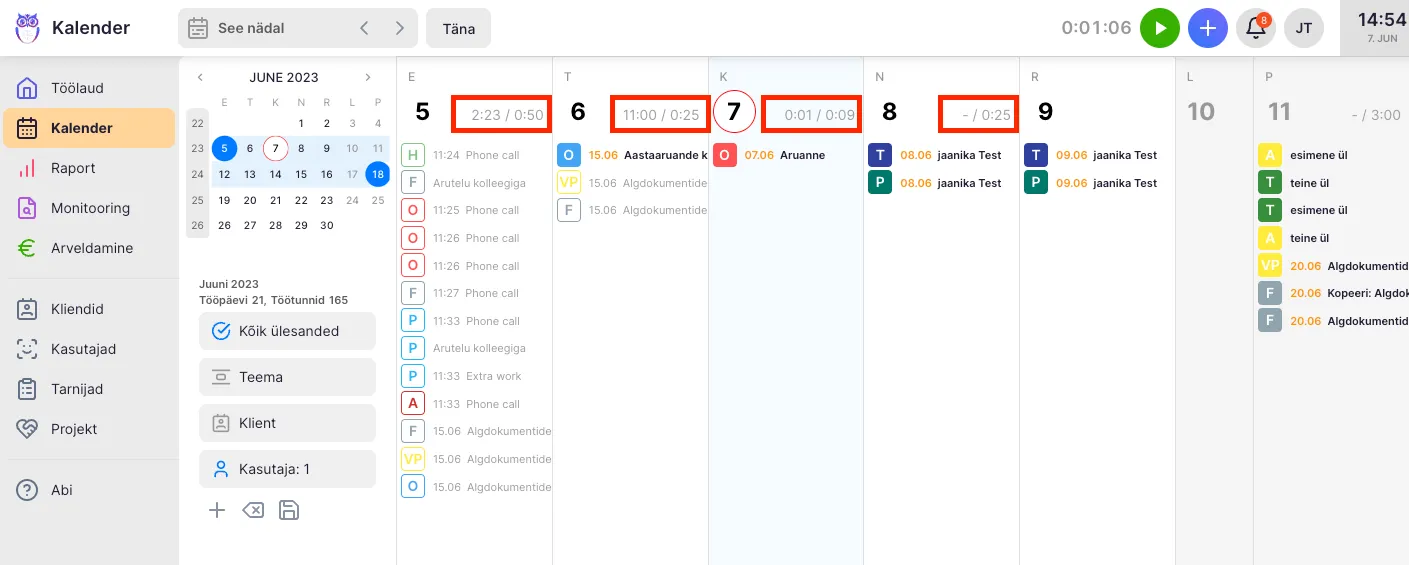Add a new filter with plus icon
1409x565 pixels.
(x=217, y=511)
